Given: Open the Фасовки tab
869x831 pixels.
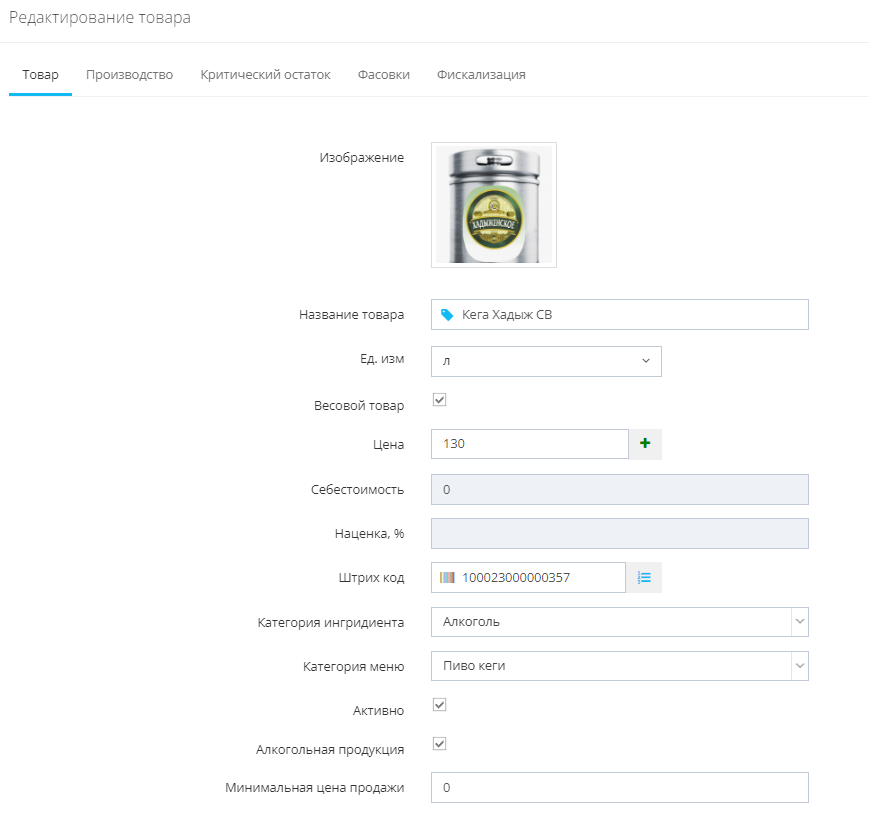Looking at the screenshot, I should click(x=383, y=73).
